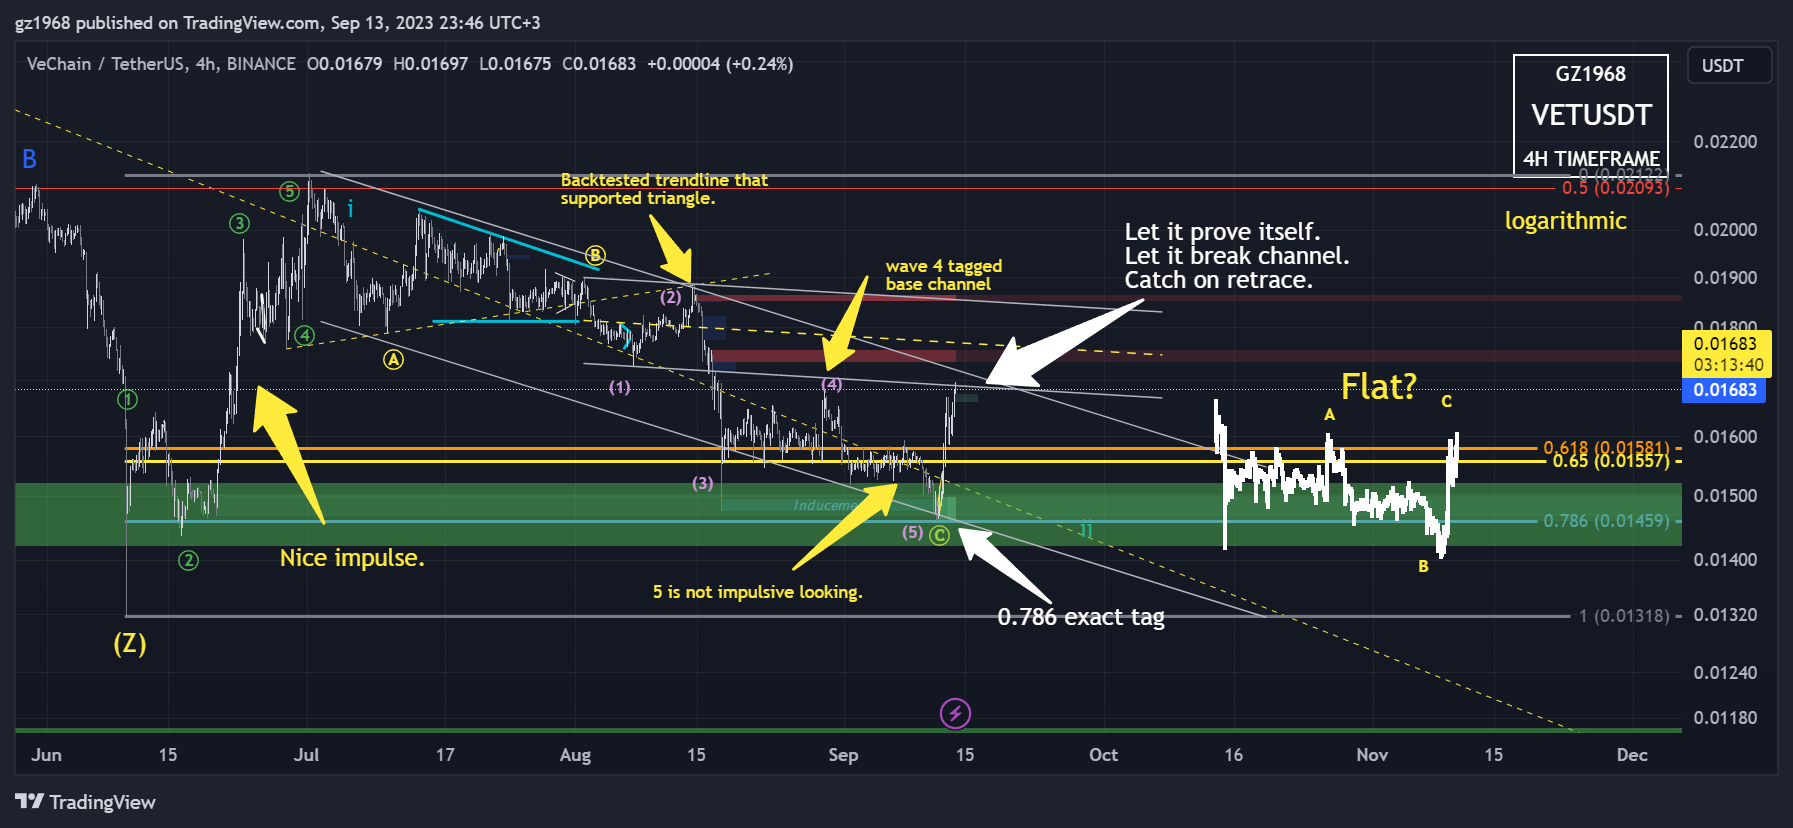Image resolution: width=1793 pixels, height=828 pixels.
Task: Select the green circled wave 1 label
Action: pos(127,400)
